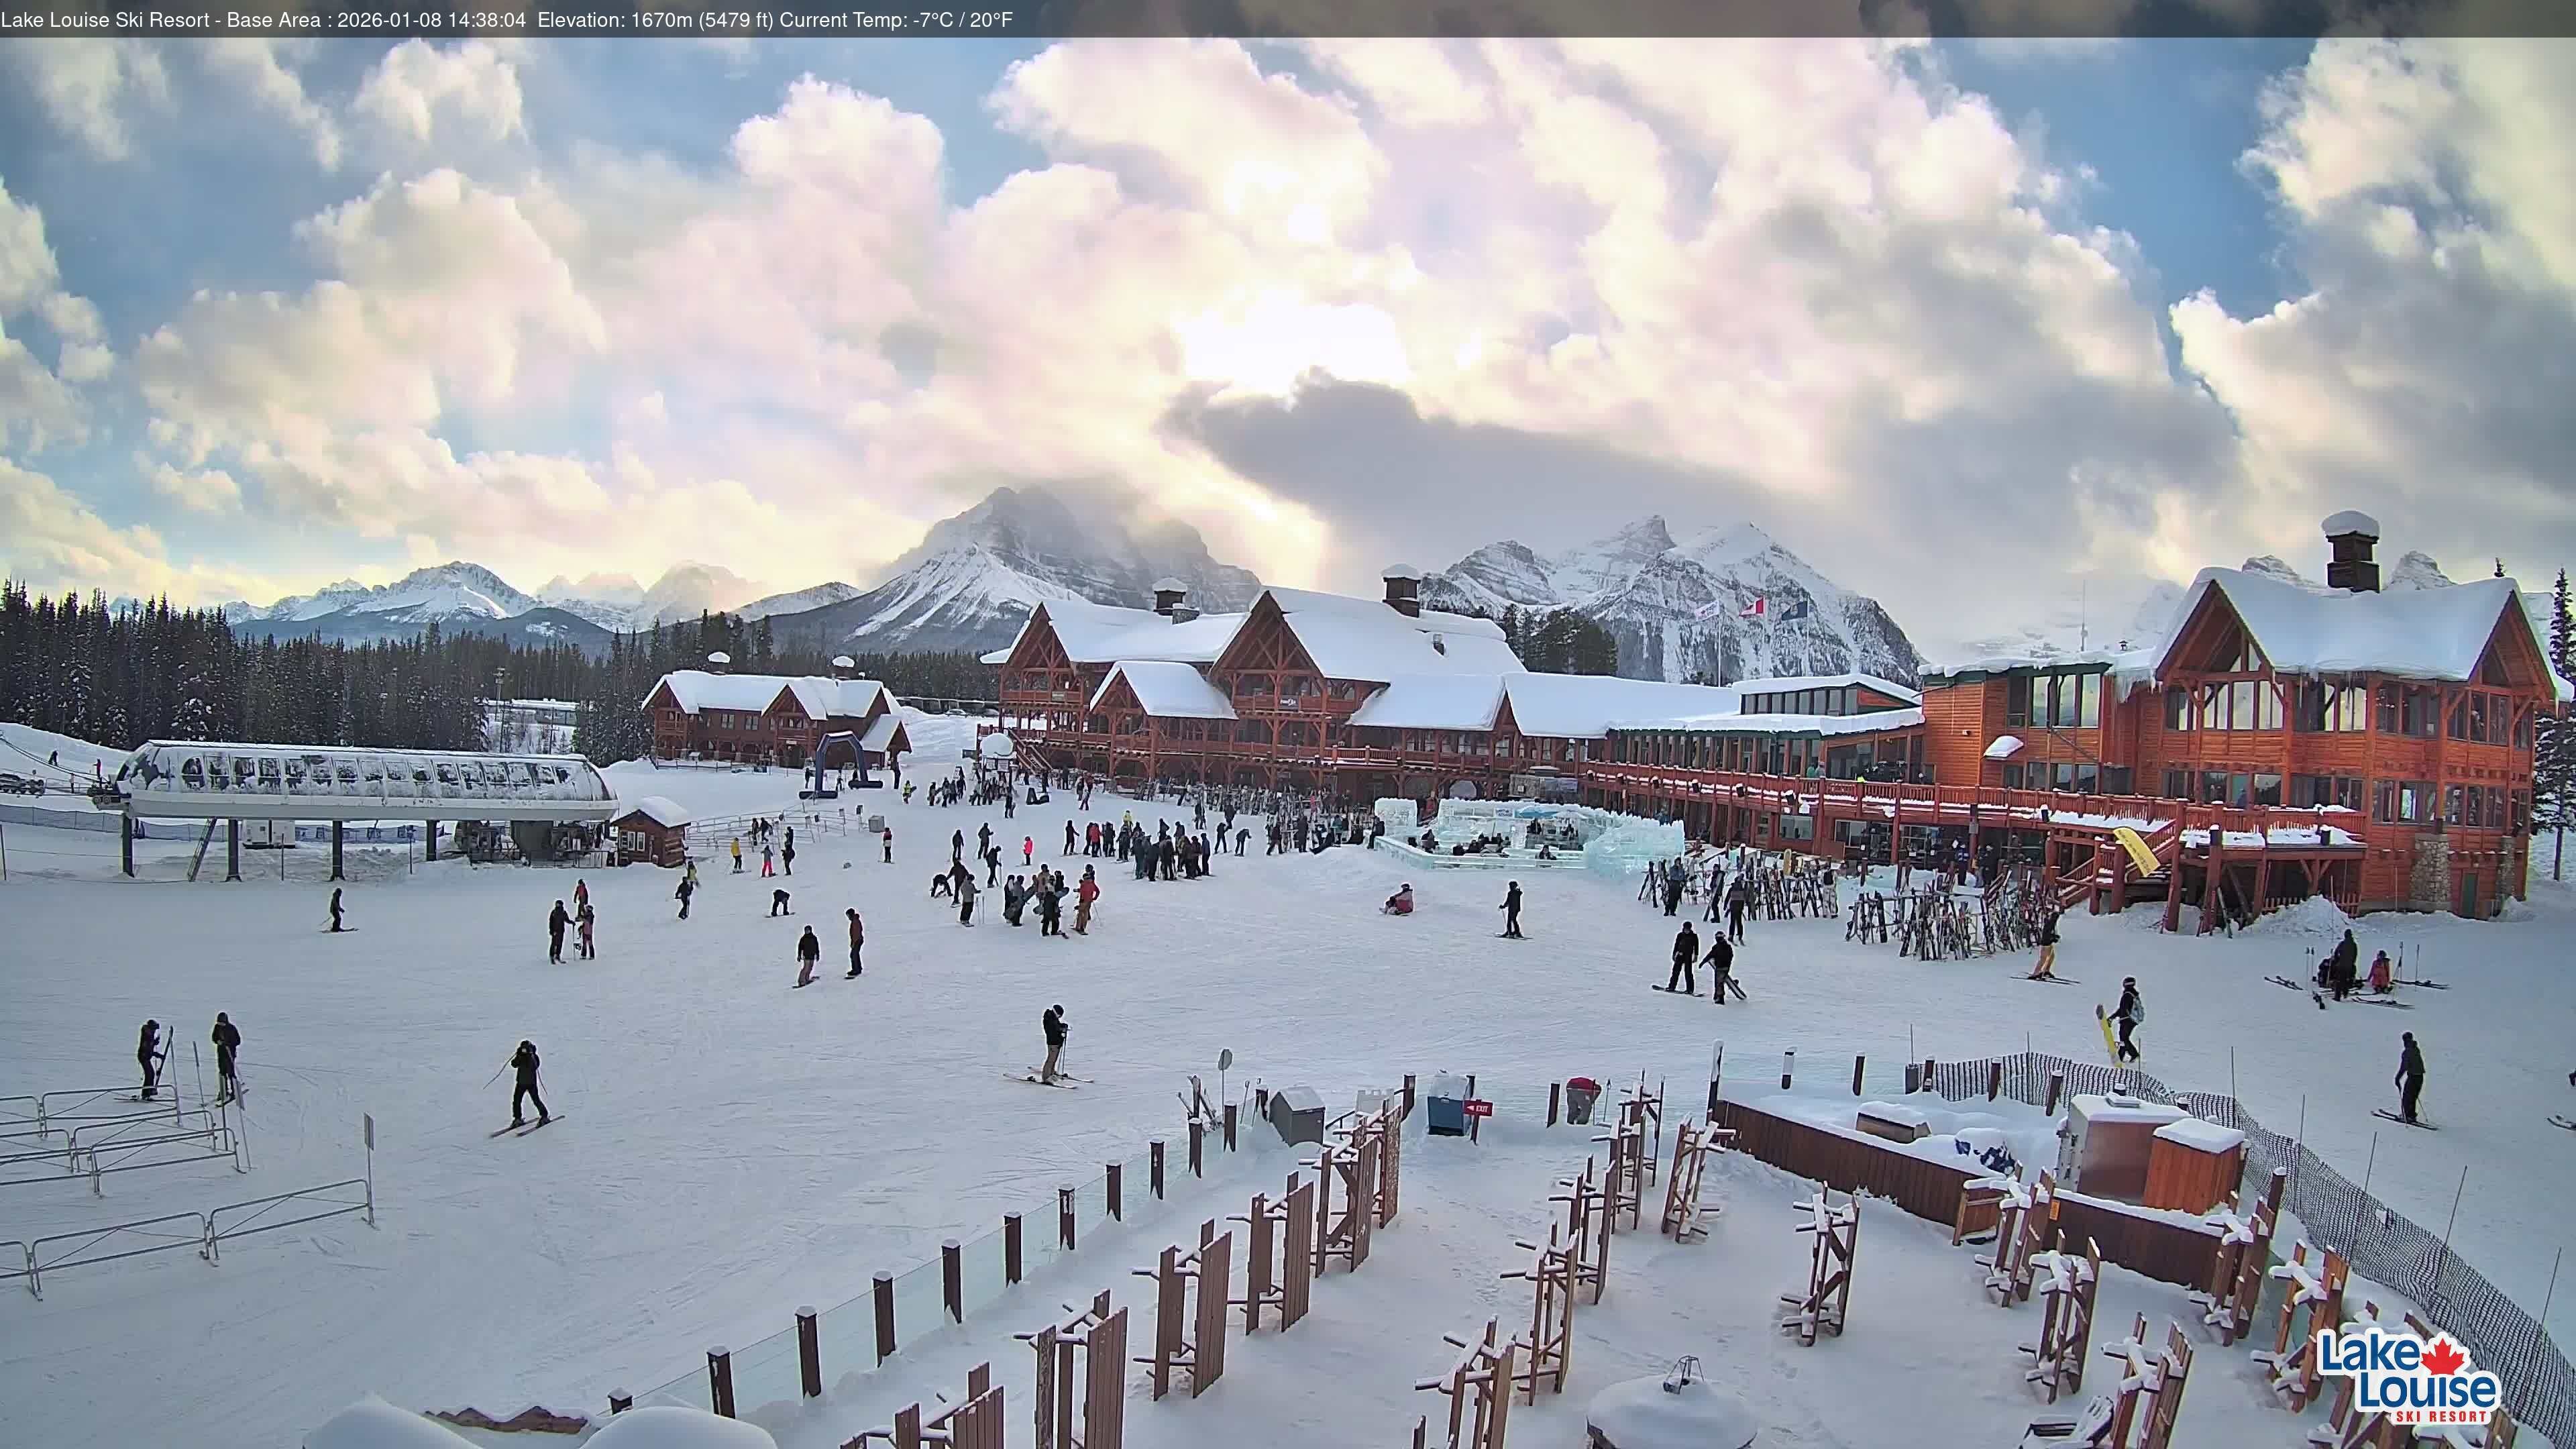Click the second flag beside the Canadian flag
2576x1449 pixels.
(1795, 608)
